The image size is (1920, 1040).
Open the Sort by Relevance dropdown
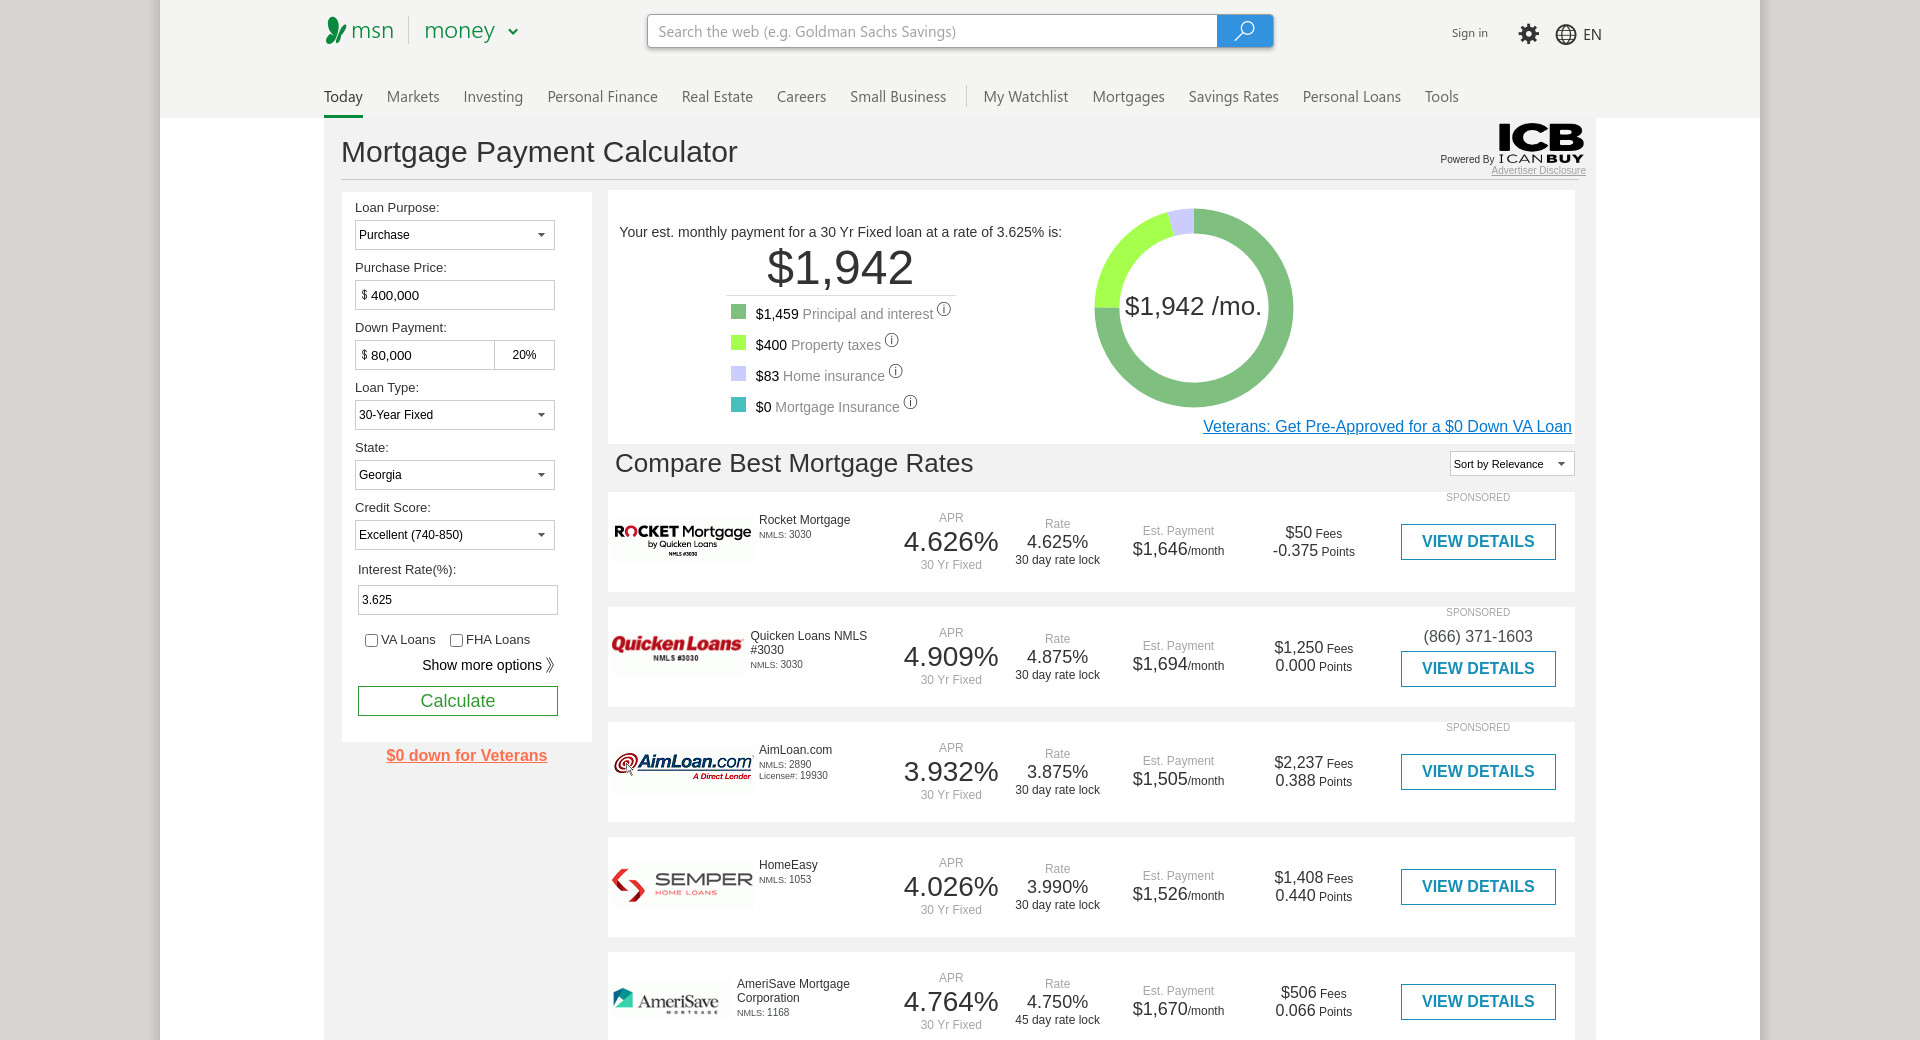[1511, 464]
